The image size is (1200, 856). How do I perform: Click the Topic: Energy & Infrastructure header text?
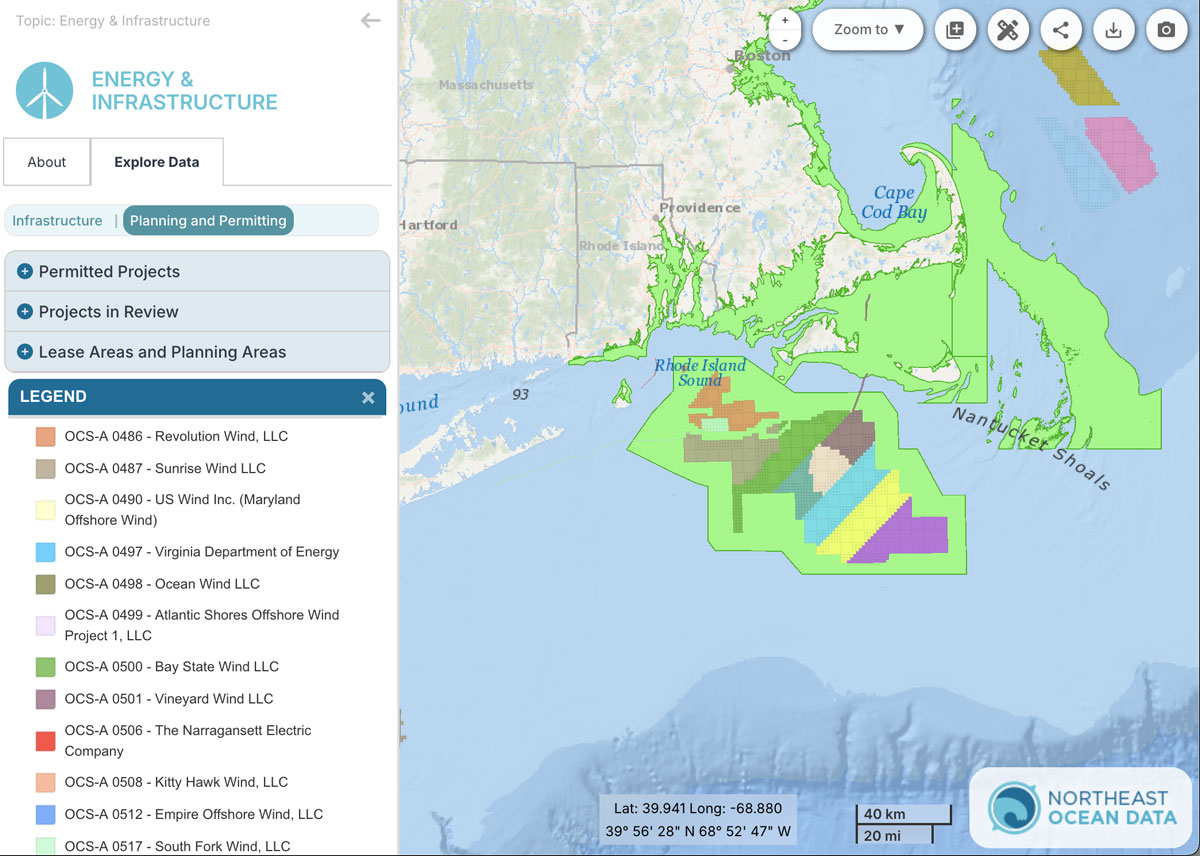(113, 20)
